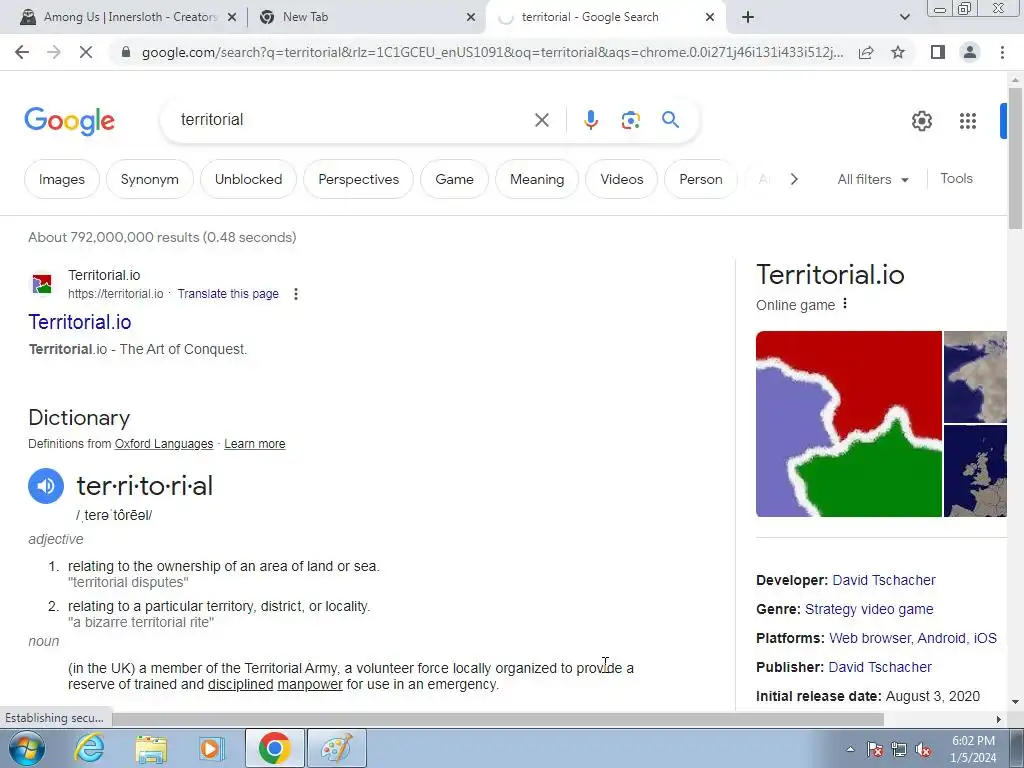Image resolution: width=1024 pixels, height=768 pixels.
Task: Open the Oxford Languages link
Action: [x=164, y=444]
